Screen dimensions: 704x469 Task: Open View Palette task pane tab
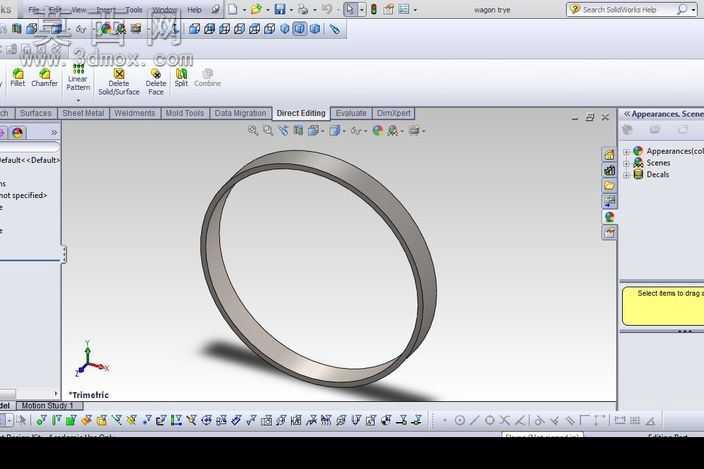[609, 202]
